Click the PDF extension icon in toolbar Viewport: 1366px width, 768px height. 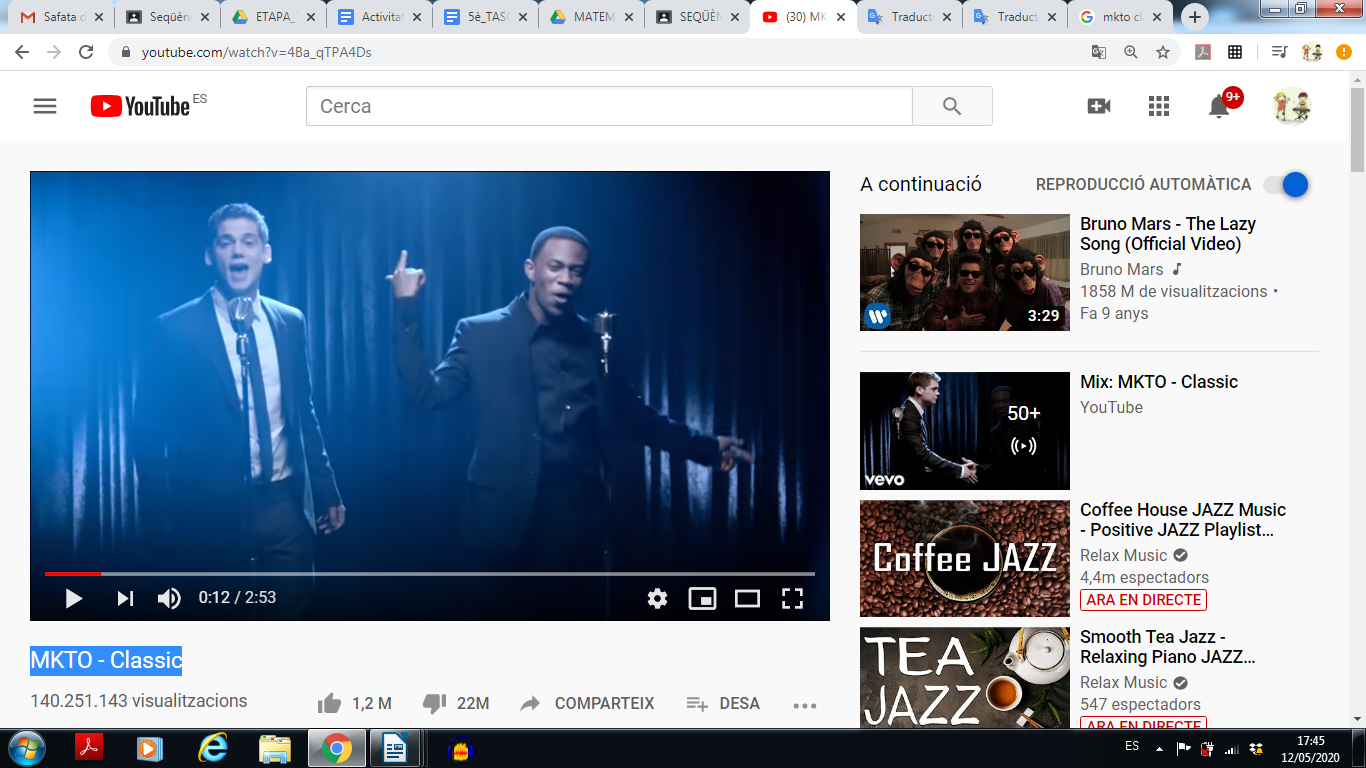tap(1203, 52)
